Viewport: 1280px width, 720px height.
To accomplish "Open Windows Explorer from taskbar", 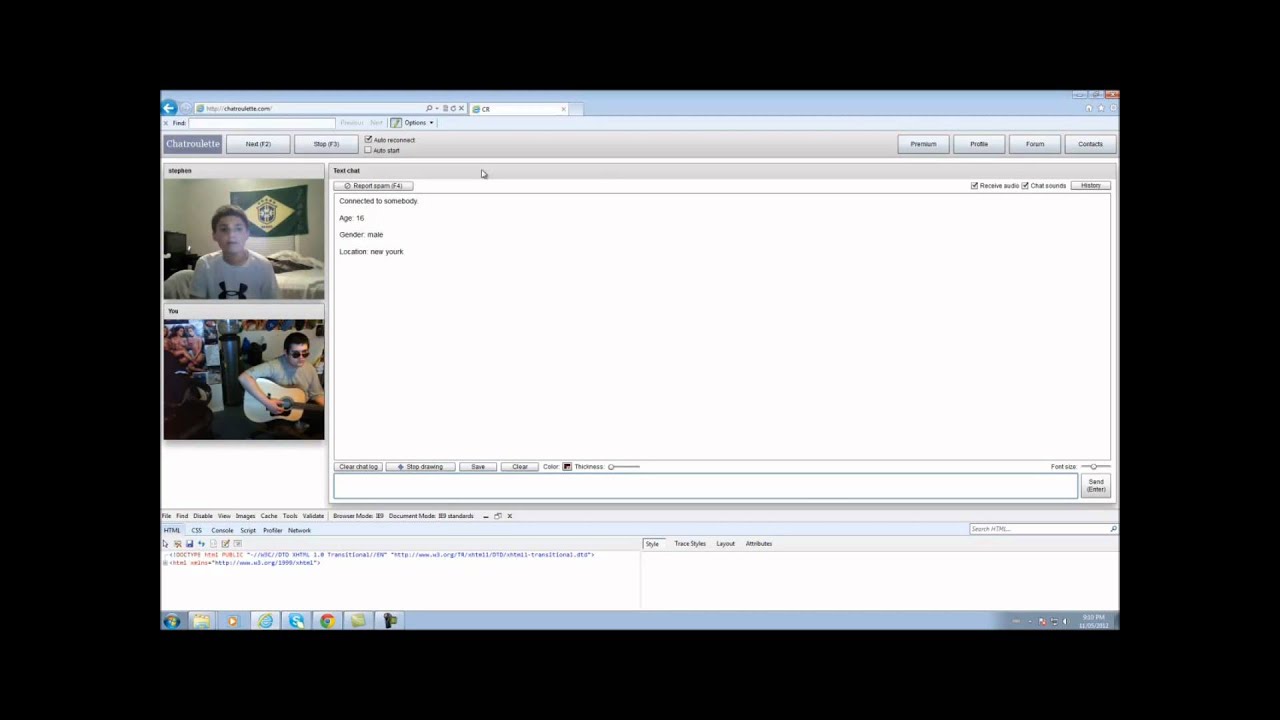I will [x=201, y=621].
